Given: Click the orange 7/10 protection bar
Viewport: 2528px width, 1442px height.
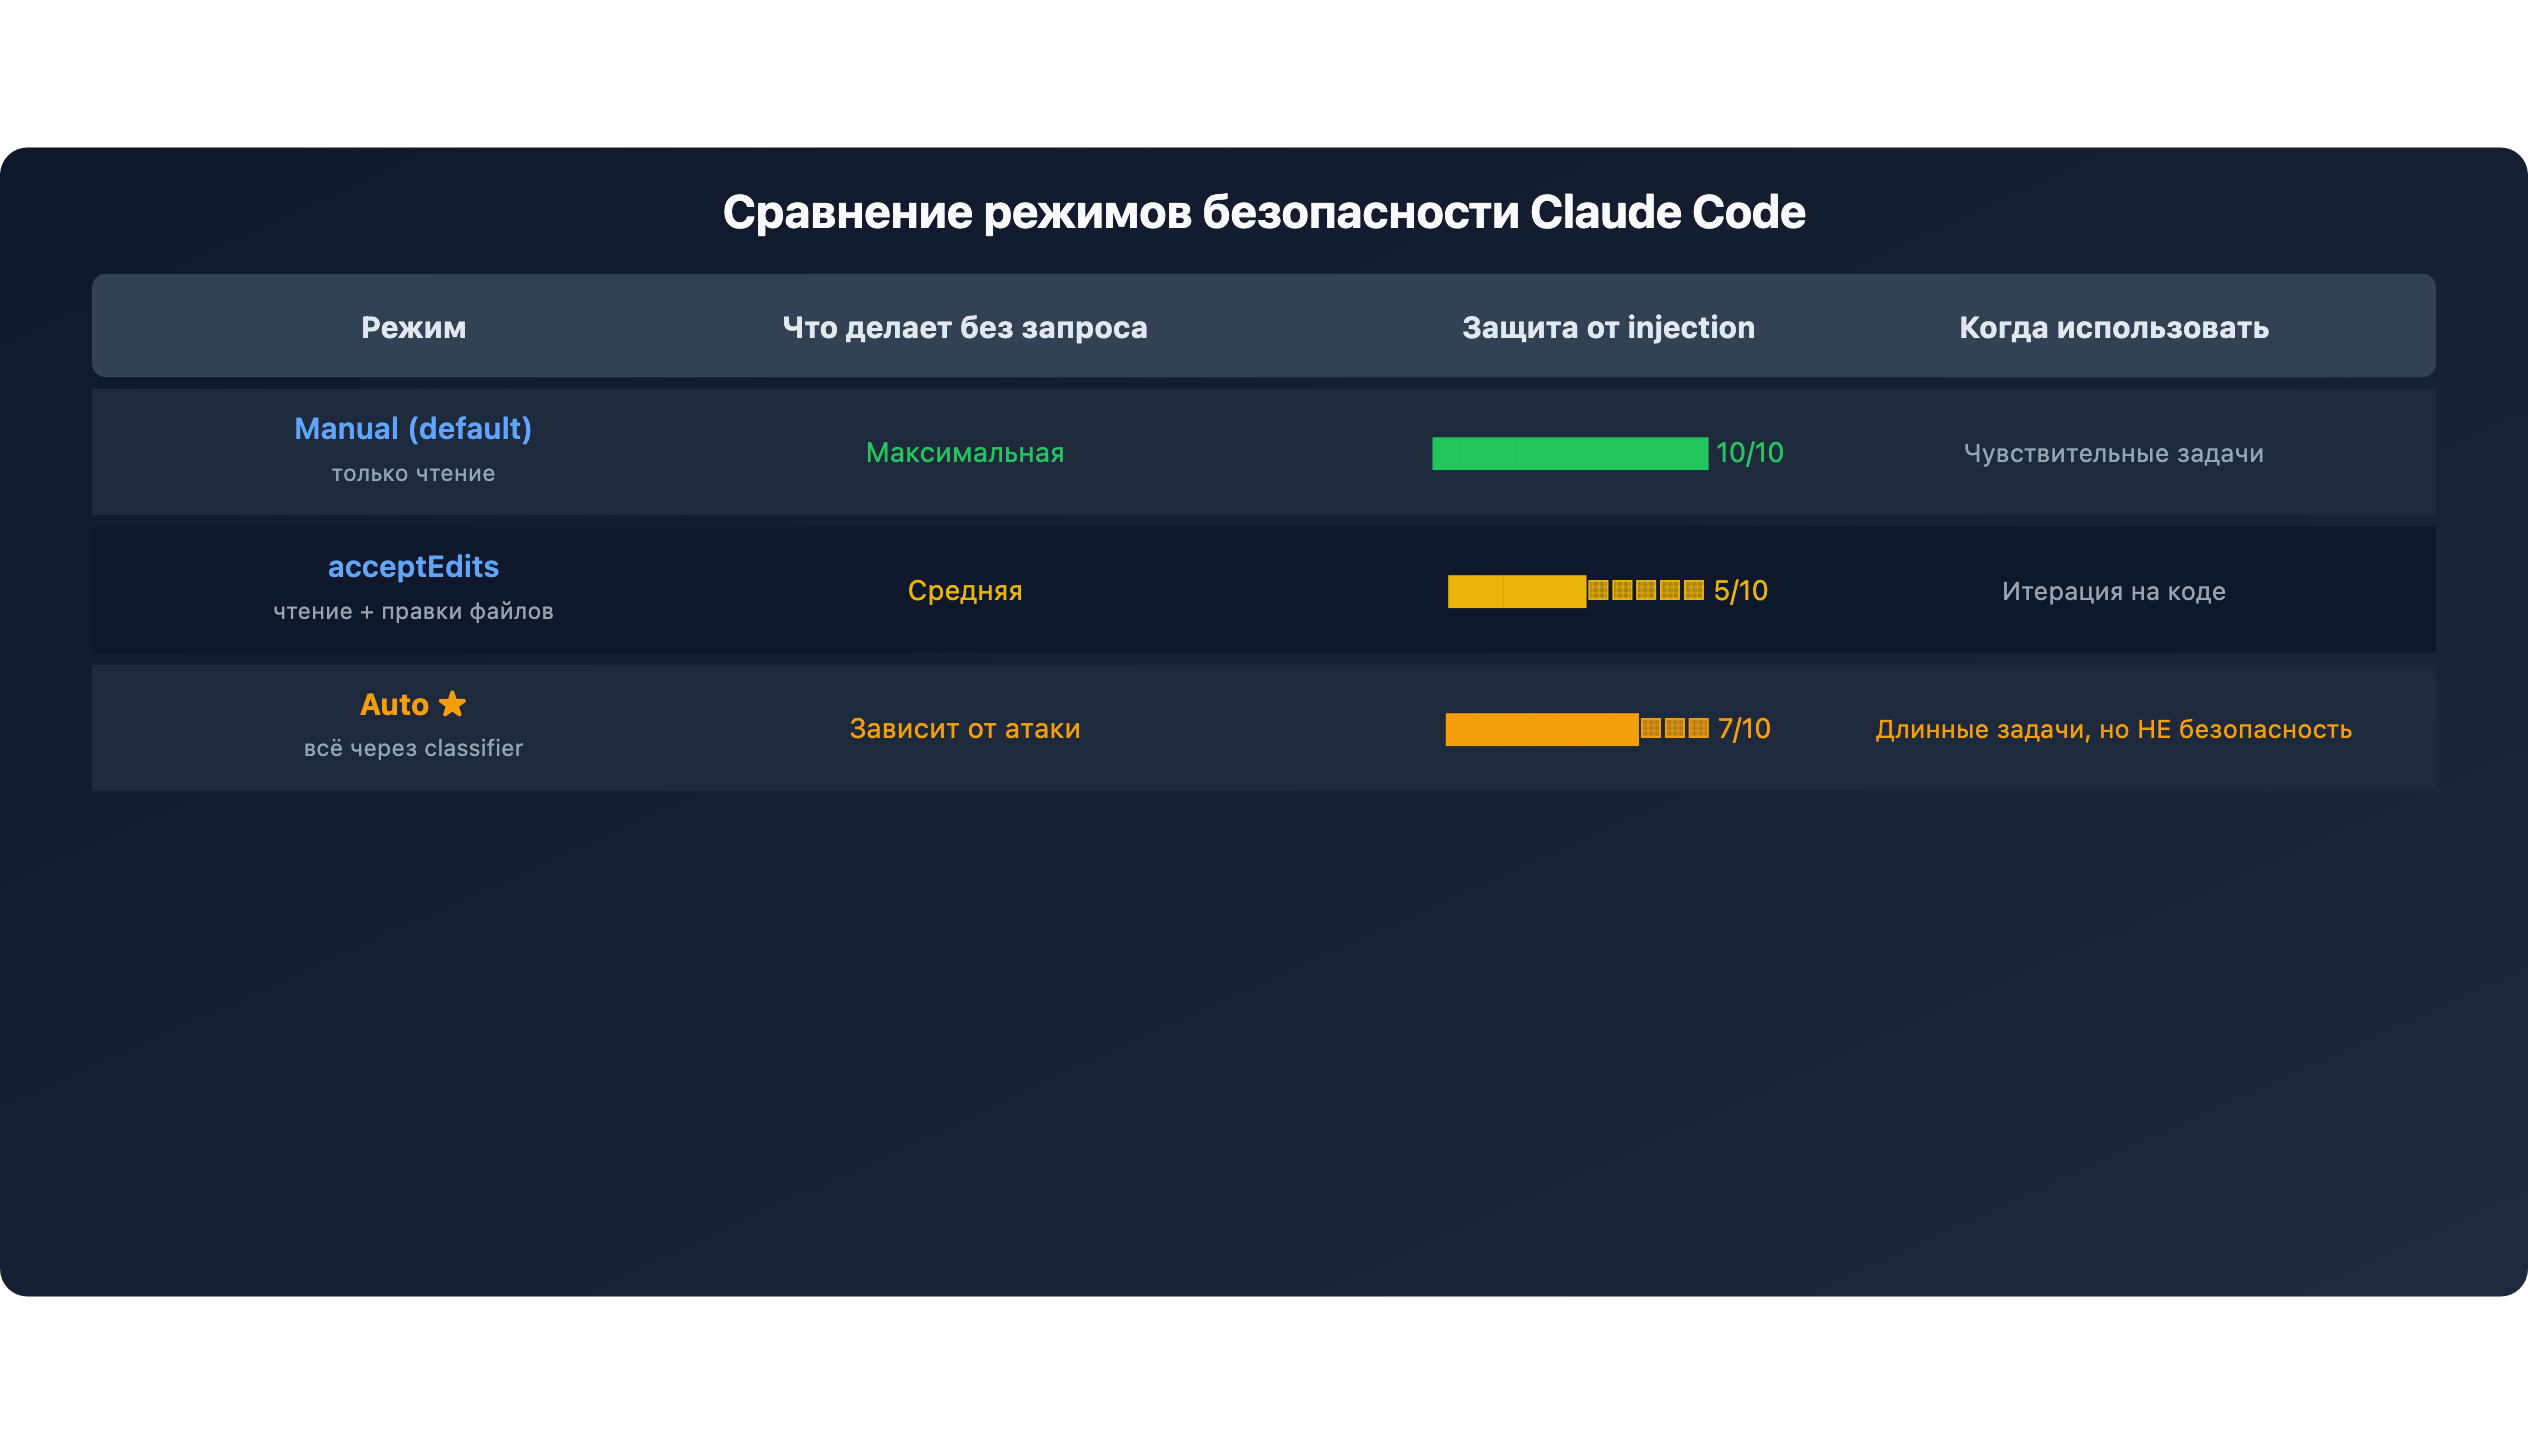Looking at the screenshot, I should click(x=1577, y=729).
